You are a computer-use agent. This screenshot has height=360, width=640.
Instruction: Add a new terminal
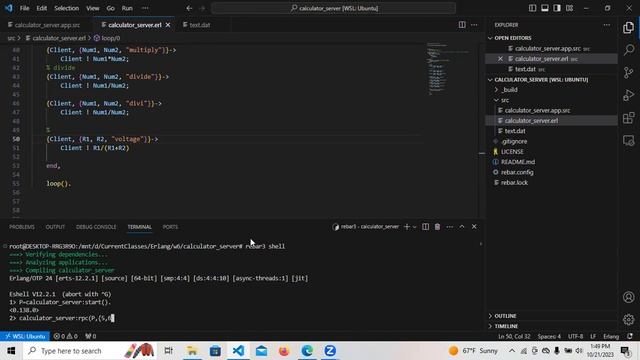point(407,227)
